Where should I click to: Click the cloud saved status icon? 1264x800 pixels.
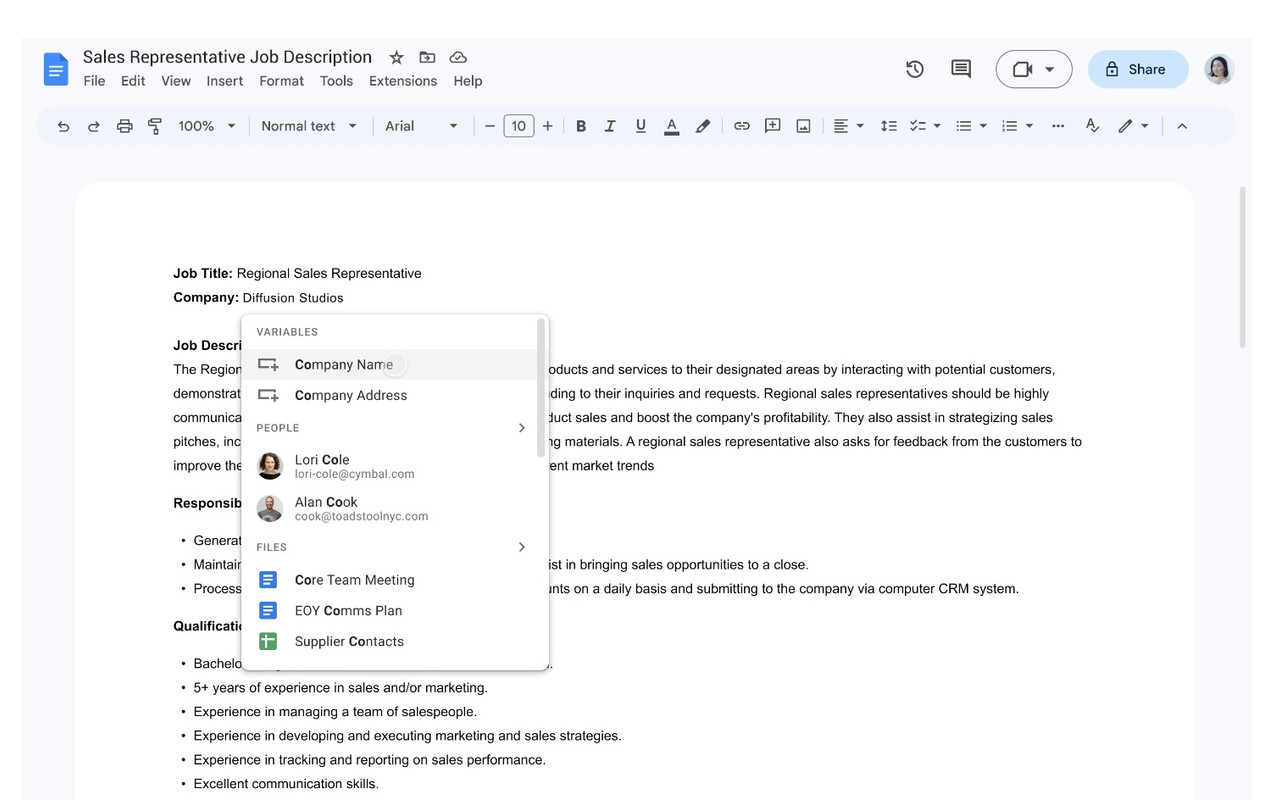pyautogui.click(x=458, y=57)
